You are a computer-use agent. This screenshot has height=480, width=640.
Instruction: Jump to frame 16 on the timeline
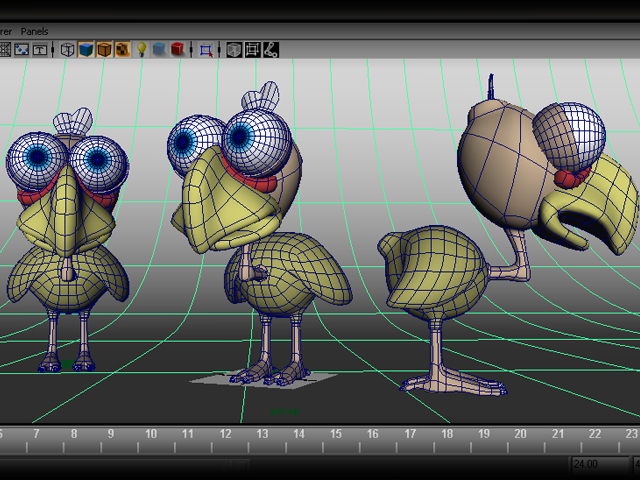pyautogui.click(x=373, y=434)
